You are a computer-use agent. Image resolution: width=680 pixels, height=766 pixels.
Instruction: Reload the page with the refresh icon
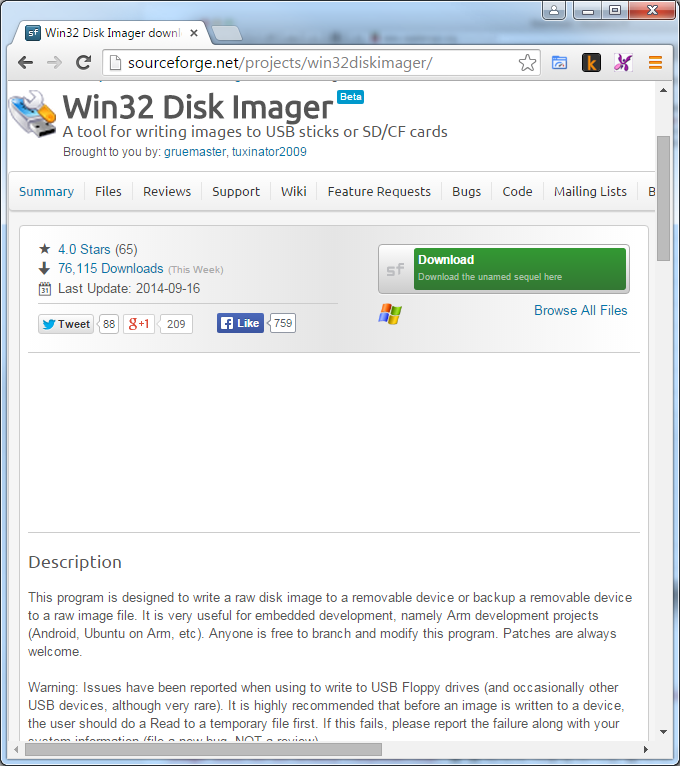[x=84, y=63]
